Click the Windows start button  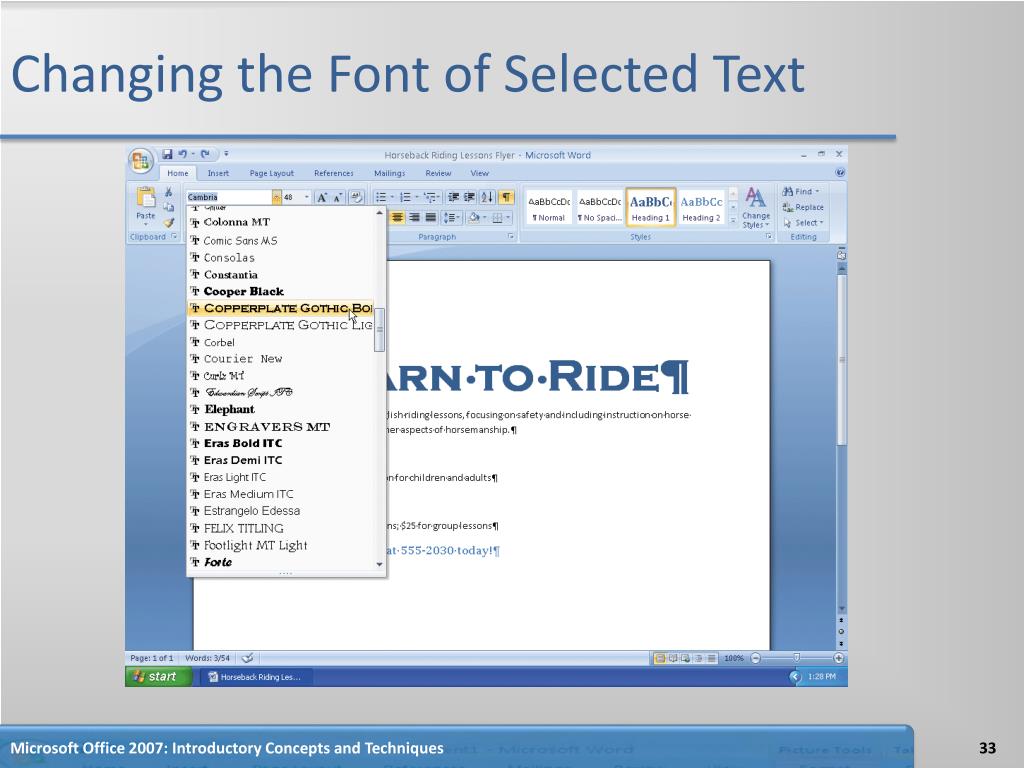[159, 677]
